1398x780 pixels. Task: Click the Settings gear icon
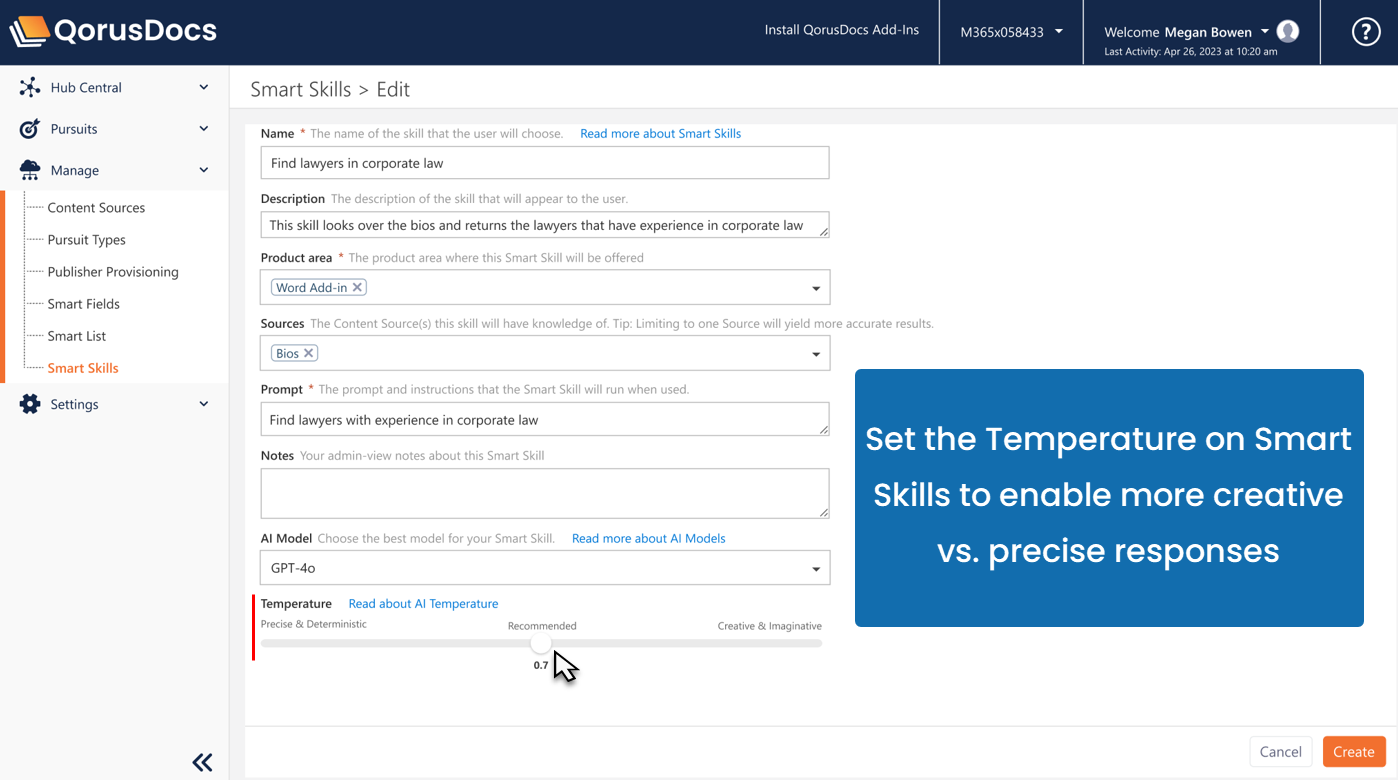pos(30,404)
